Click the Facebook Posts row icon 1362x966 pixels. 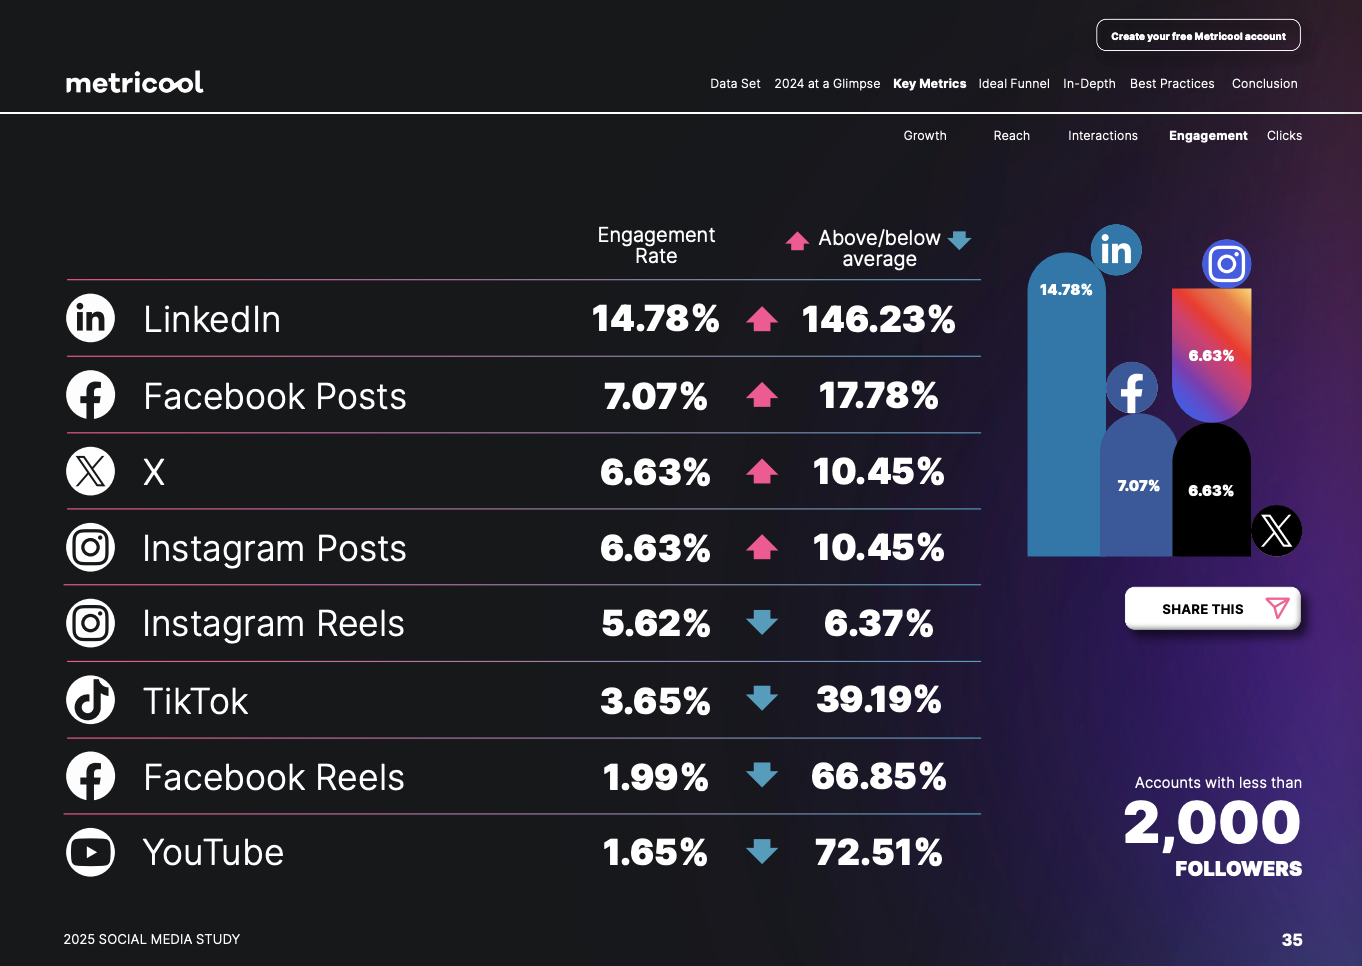point(91,395)
